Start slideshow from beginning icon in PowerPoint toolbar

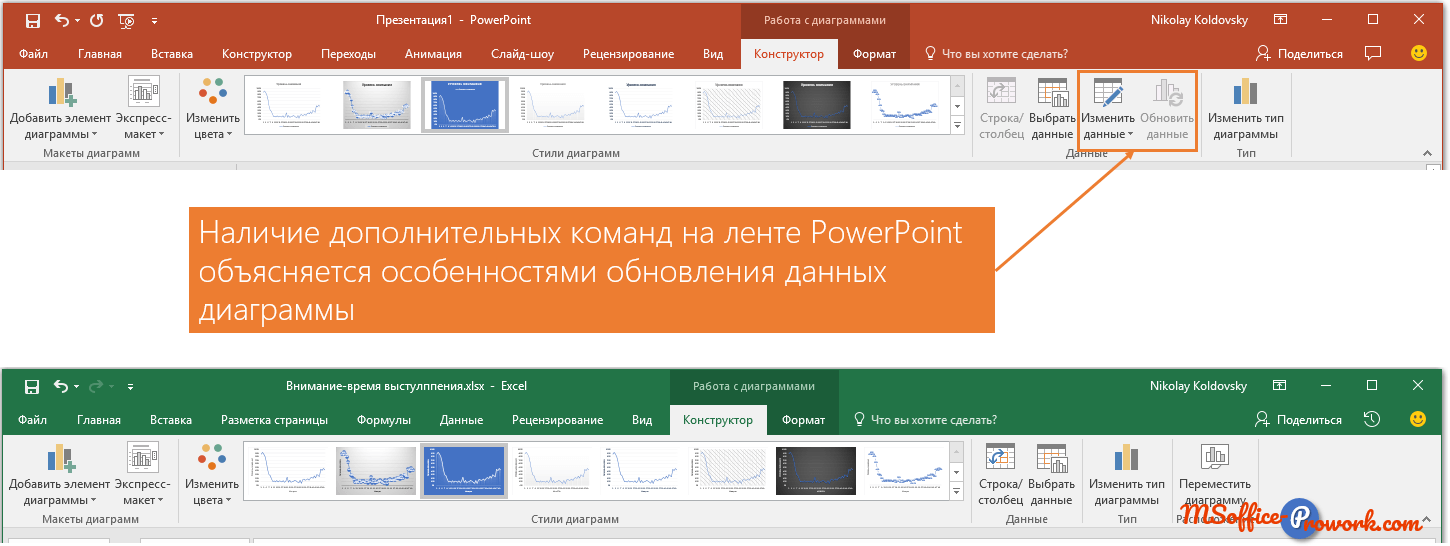[127, 20]
